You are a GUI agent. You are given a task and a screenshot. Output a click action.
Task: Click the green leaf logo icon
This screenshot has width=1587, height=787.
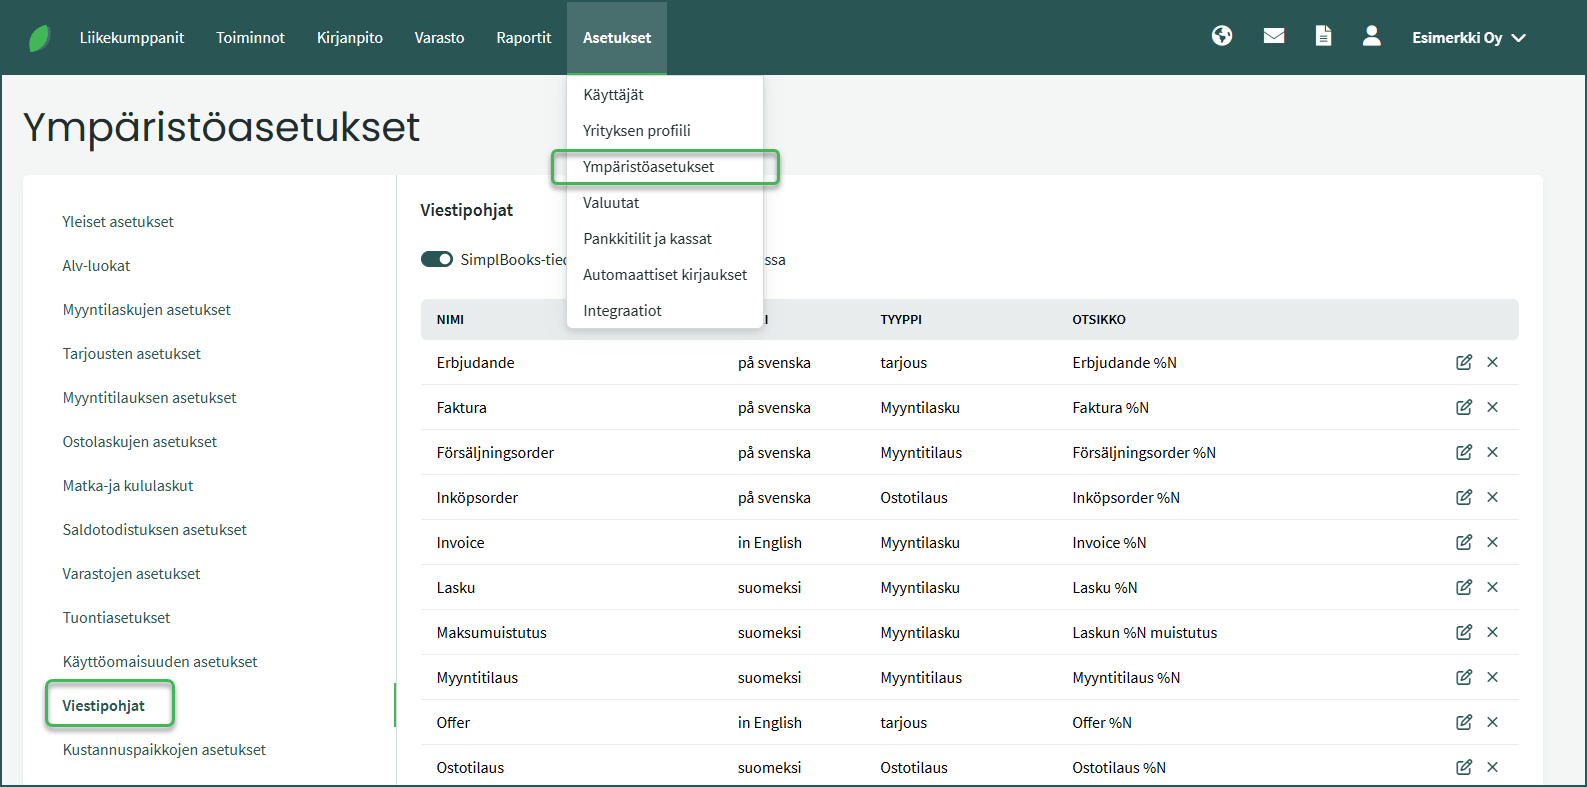(x=39, y=38)
